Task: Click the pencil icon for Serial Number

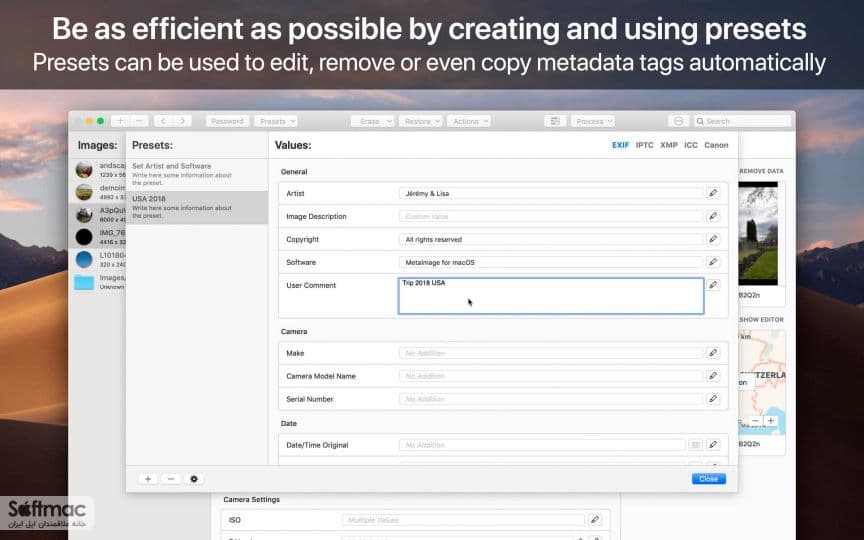Action: [713, 399]
